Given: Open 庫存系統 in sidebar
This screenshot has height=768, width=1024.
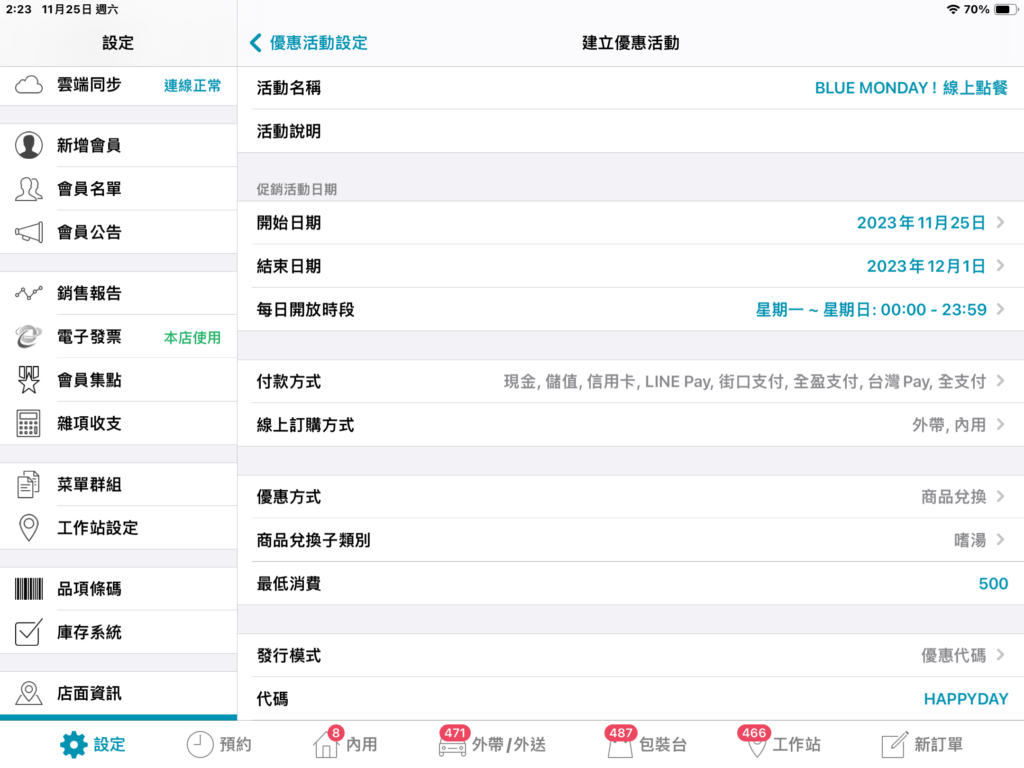Looking at the screenshot, I should point(118,632).
